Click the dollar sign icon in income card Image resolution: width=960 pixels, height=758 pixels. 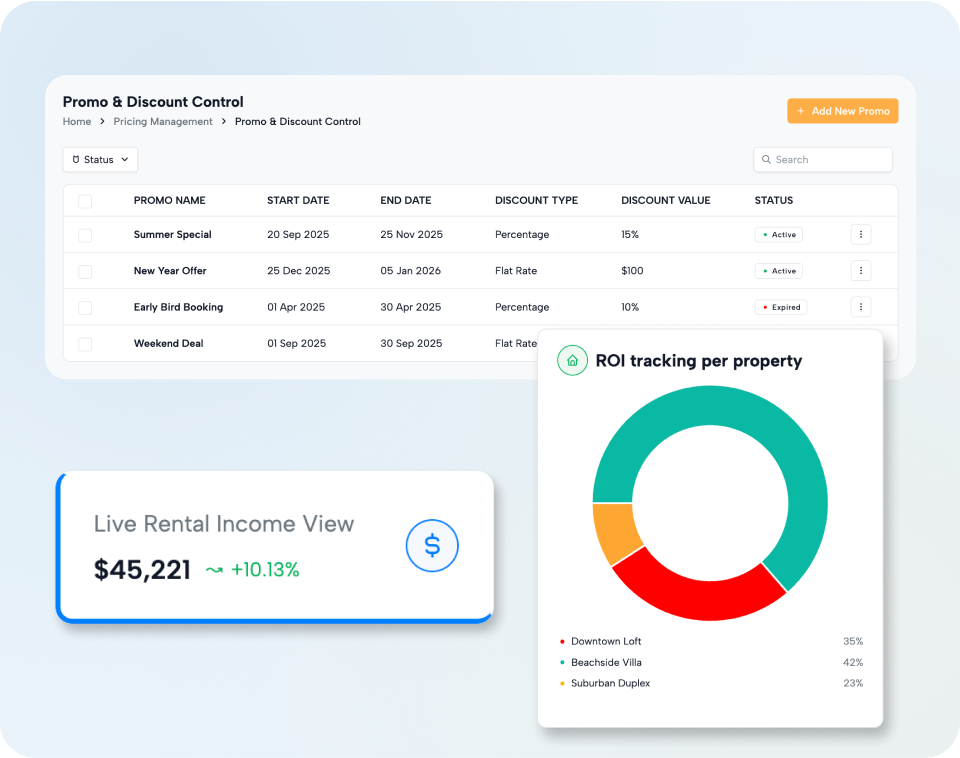pos(432,545)
